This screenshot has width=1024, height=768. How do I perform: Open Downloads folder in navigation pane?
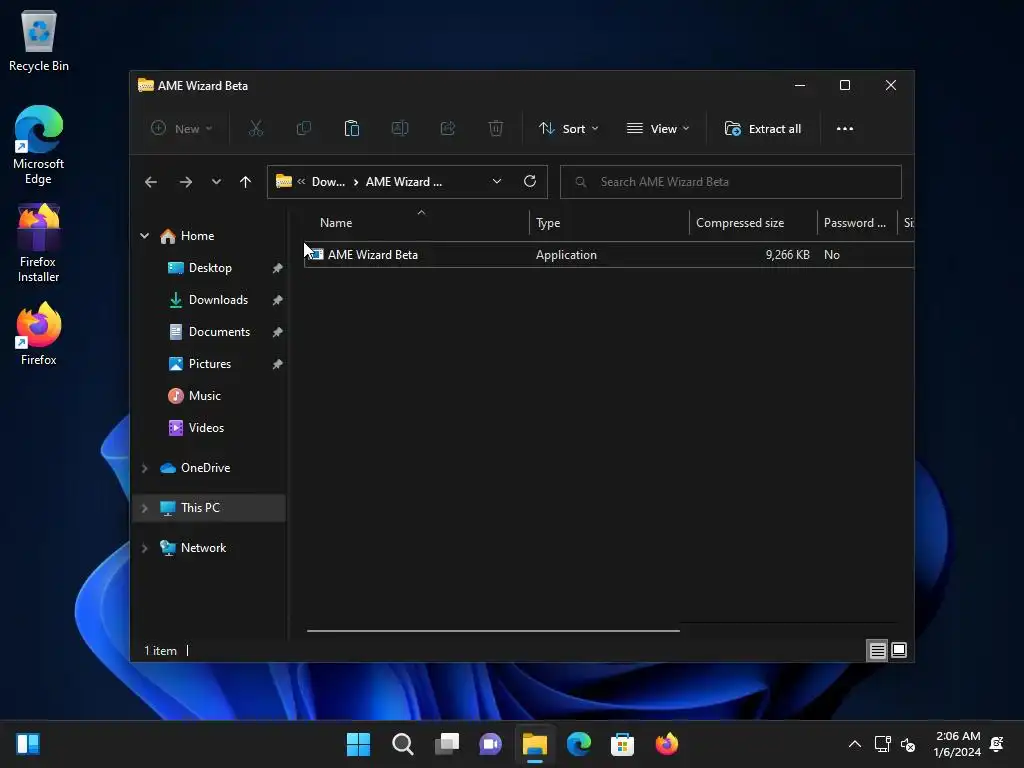218,300
